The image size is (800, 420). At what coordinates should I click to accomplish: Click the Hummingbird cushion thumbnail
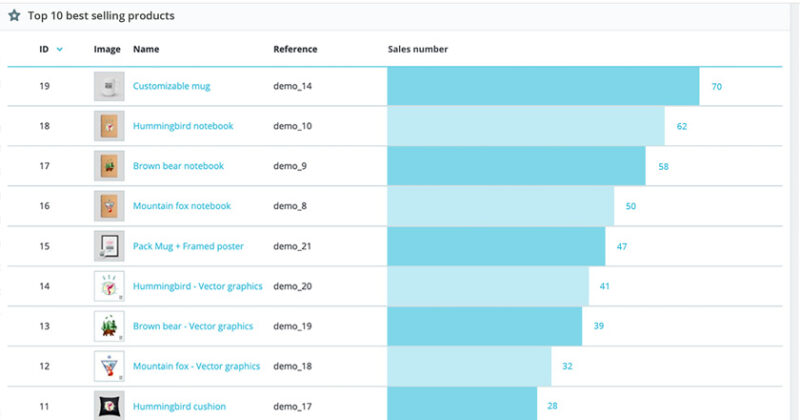pyautogui.click(x=109, y=405)
